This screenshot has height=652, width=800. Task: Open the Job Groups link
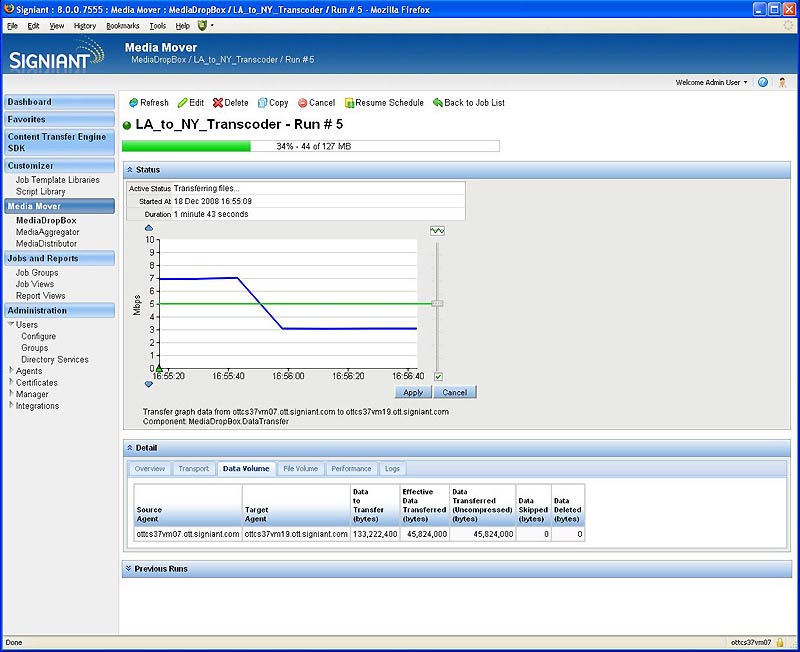(37, 273)
